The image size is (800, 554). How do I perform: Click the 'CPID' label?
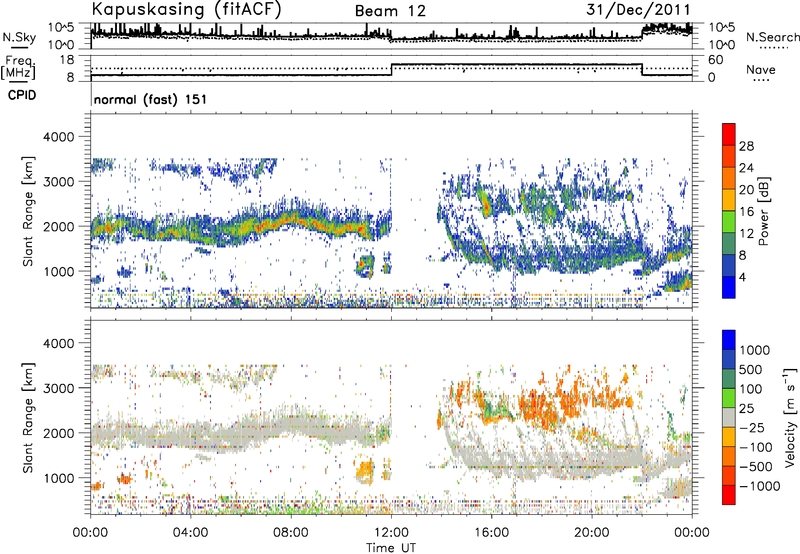(x=22, y=95)
